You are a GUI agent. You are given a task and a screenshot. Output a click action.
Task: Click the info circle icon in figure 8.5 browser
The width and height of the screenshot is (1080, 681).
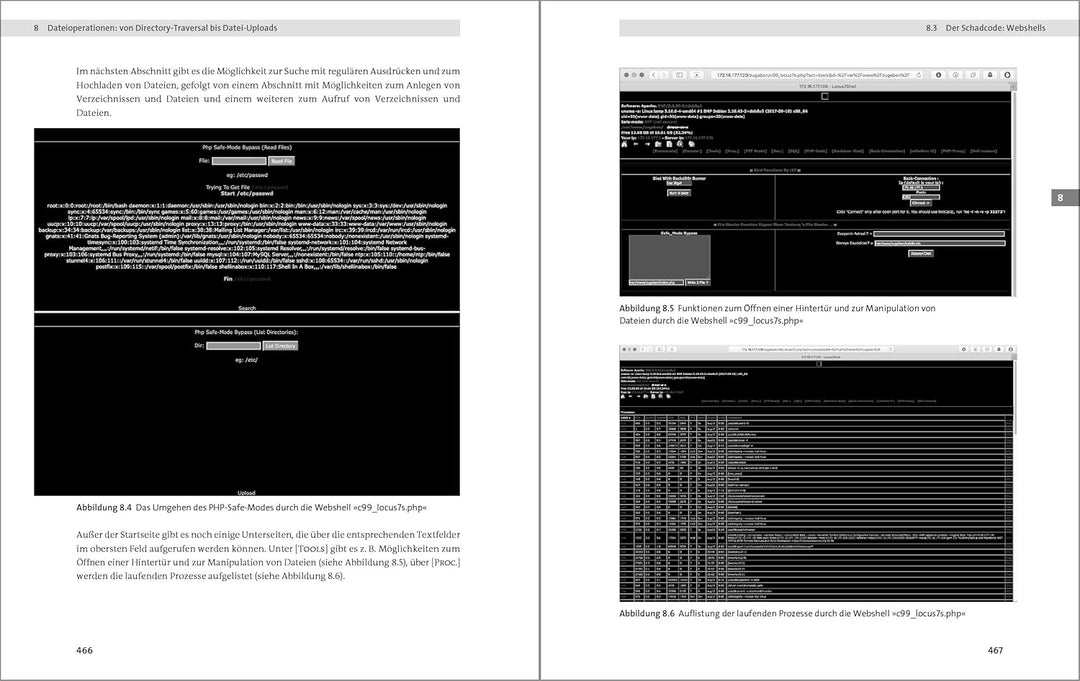point(956,75)
